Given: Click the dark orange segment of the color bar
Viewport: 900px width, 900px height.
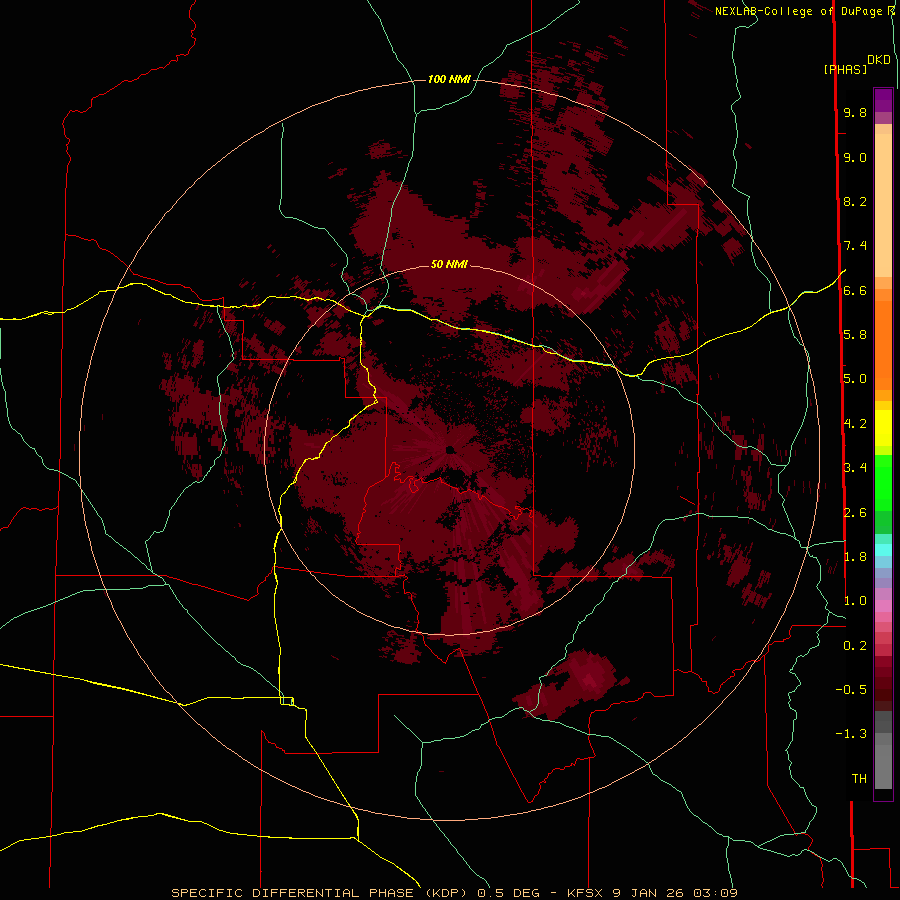Looking at the screenshot, I should click(883, 344).
